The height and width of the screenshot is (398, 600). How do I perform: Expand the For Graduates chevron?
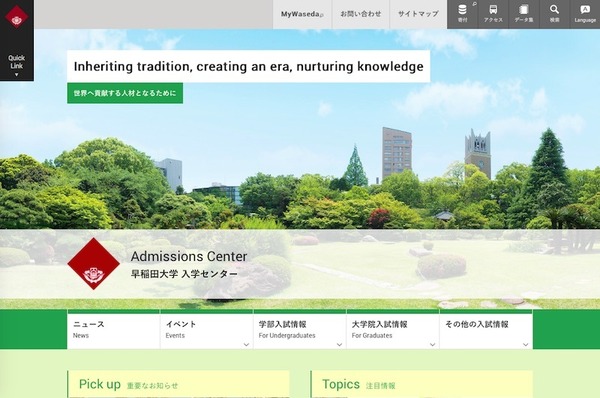[x=432, y=344]
